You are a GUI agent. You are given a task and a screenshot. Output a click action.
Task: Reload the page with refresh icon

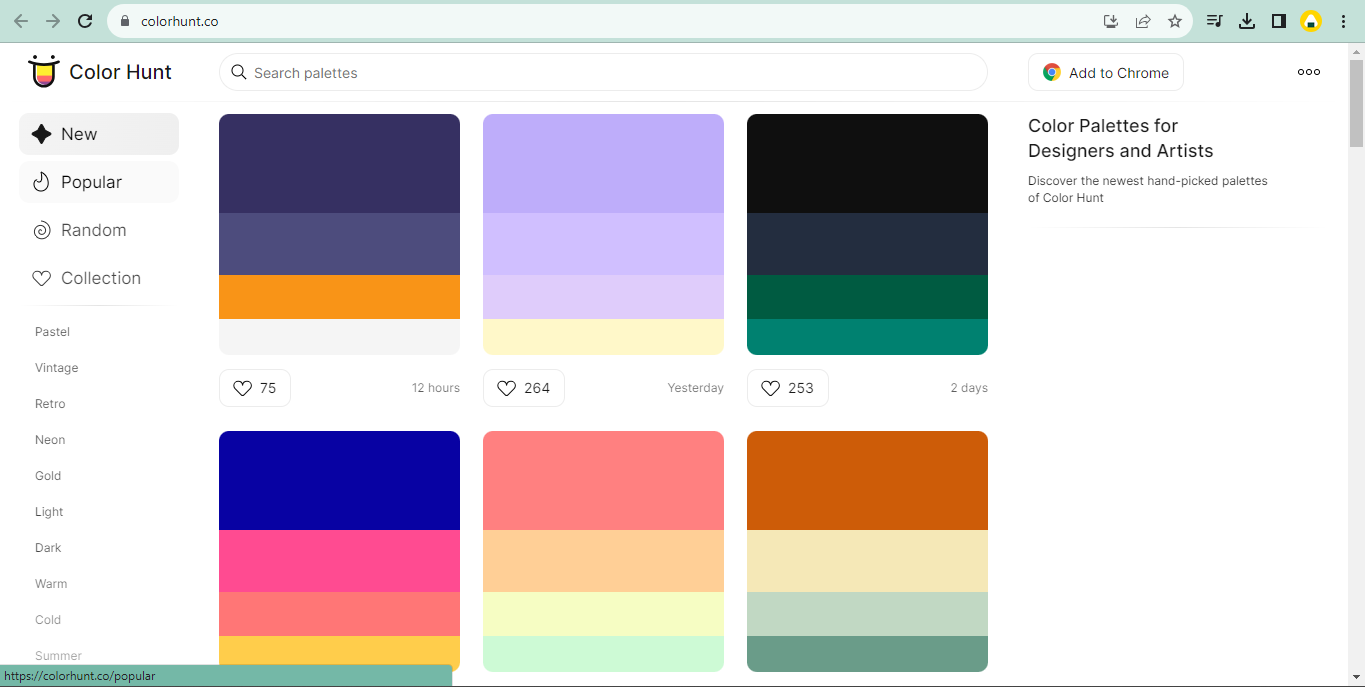tap(85, 21)
